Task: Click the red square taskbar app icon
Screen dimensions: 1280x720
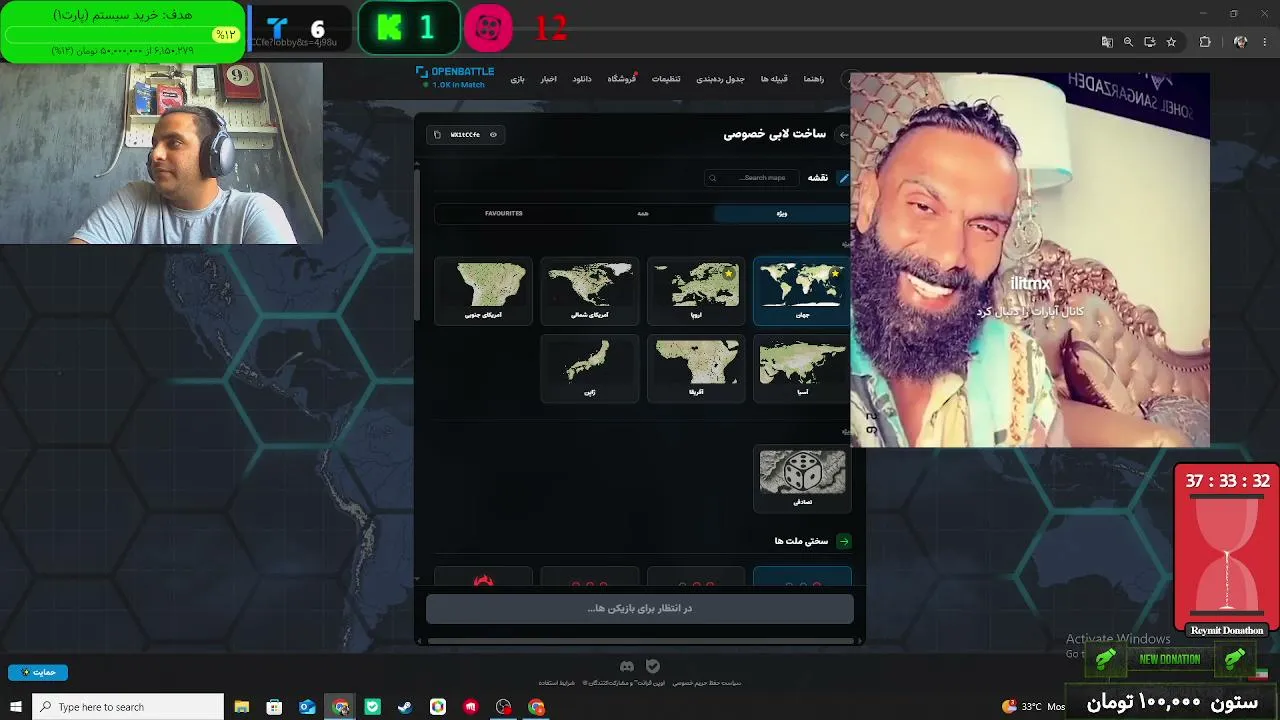Action: click(x=471, y=707)
